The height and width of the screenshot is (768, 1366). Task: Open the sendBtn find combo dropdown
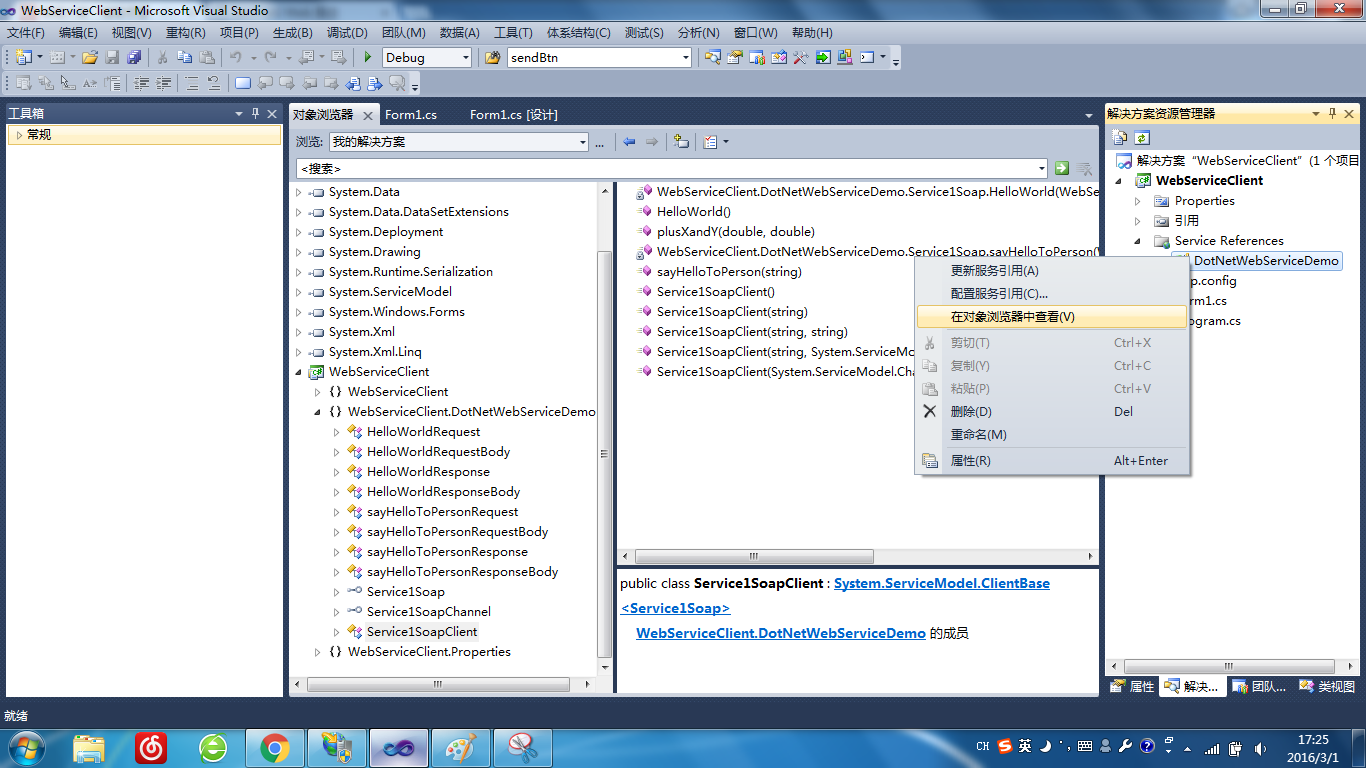pos(685,58)
